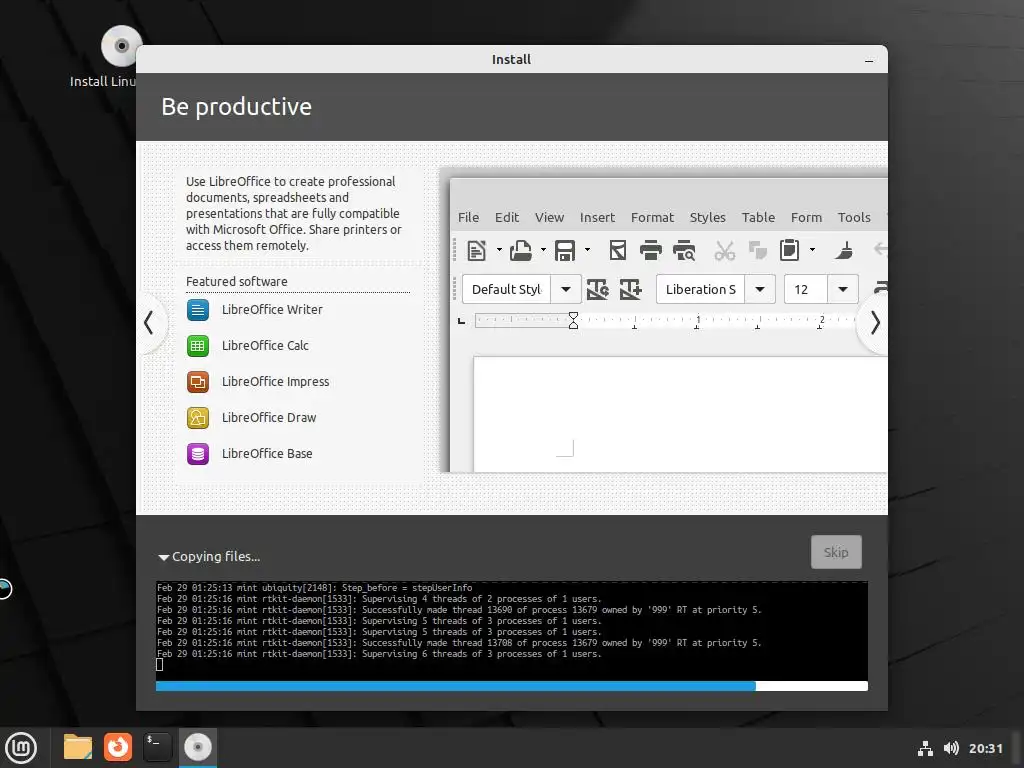Viewport: 1024px width, 768px height.
Task: Collapse the Copying files log expander
Action: [x=163, y=557]
